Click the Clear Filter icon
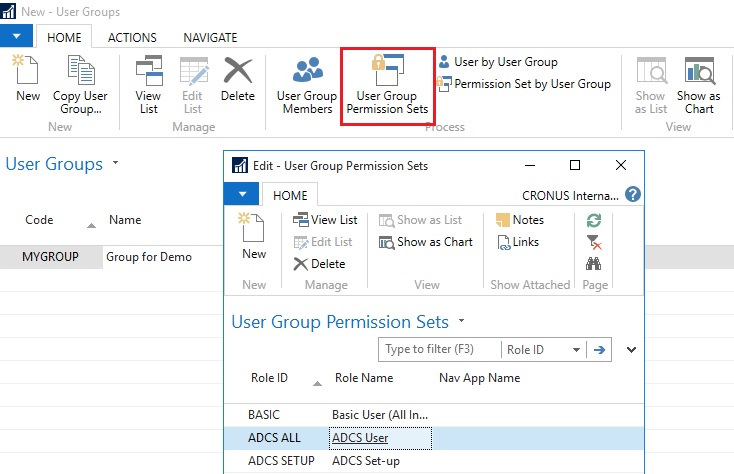Screen dimensions: 734x474 pos(594,243)
